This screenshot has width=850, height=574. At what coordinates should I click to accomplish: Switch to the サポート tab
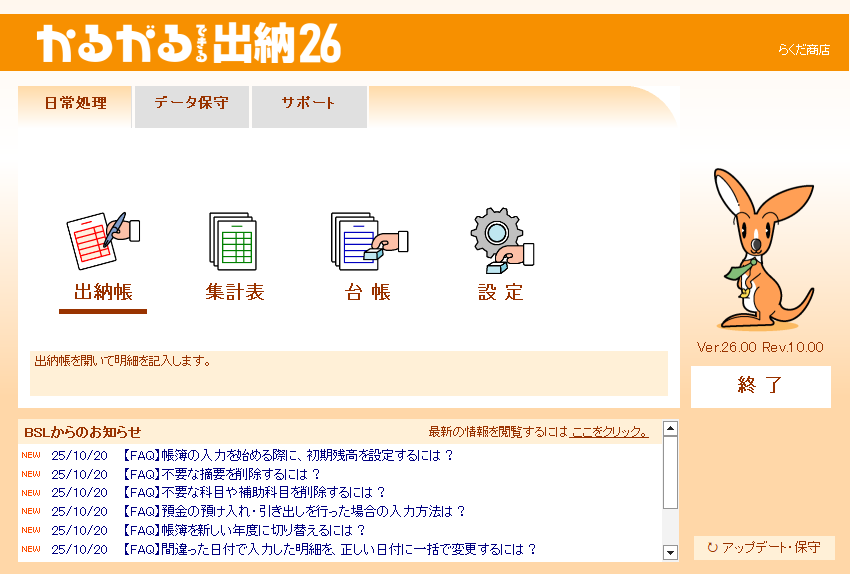click(309, 103)
